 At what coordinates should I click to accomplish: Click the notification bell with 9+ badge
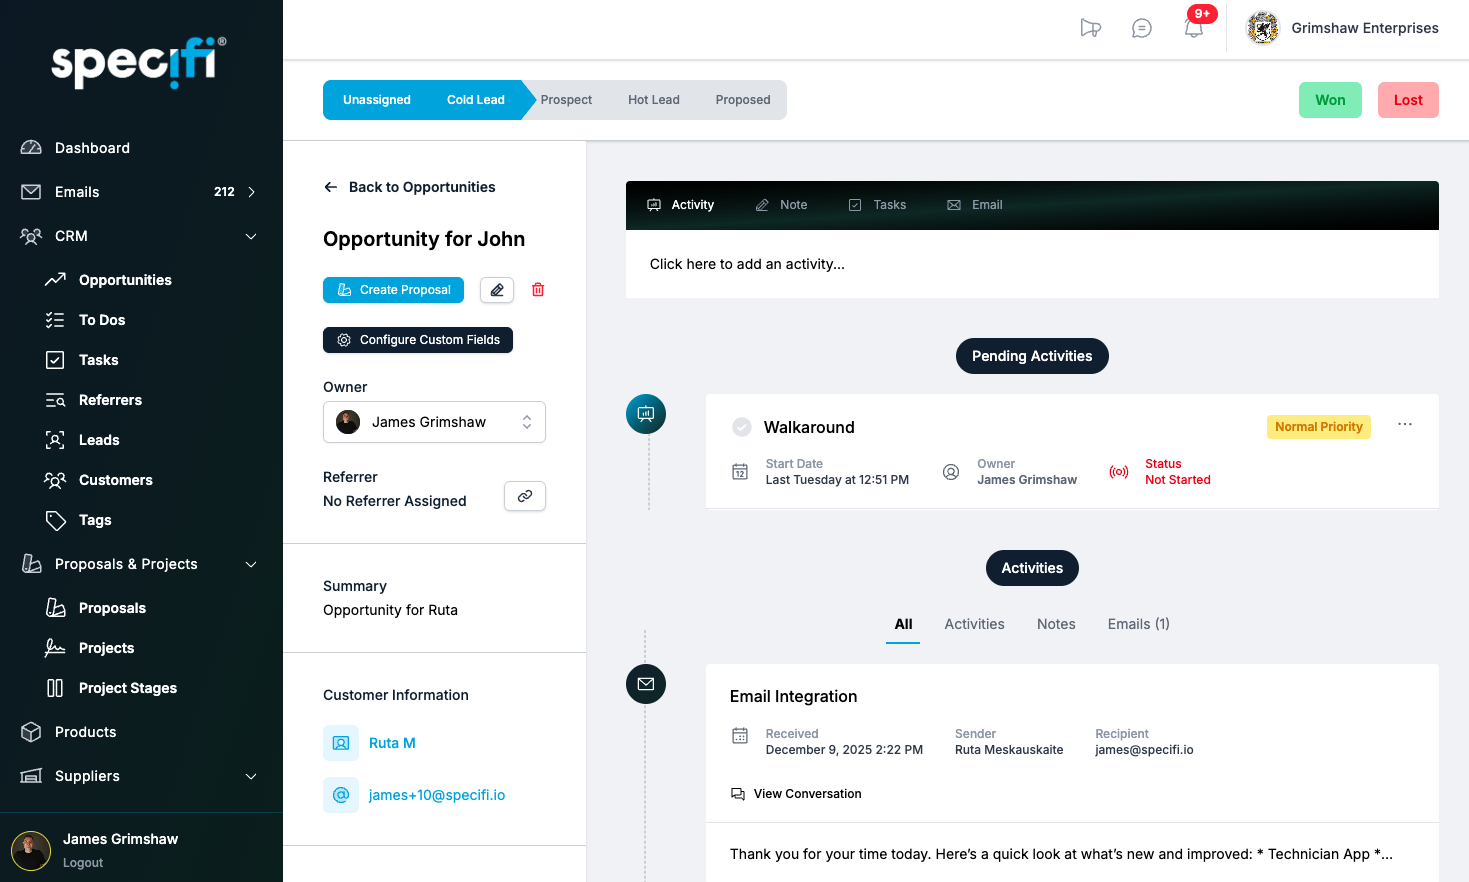1193,28
